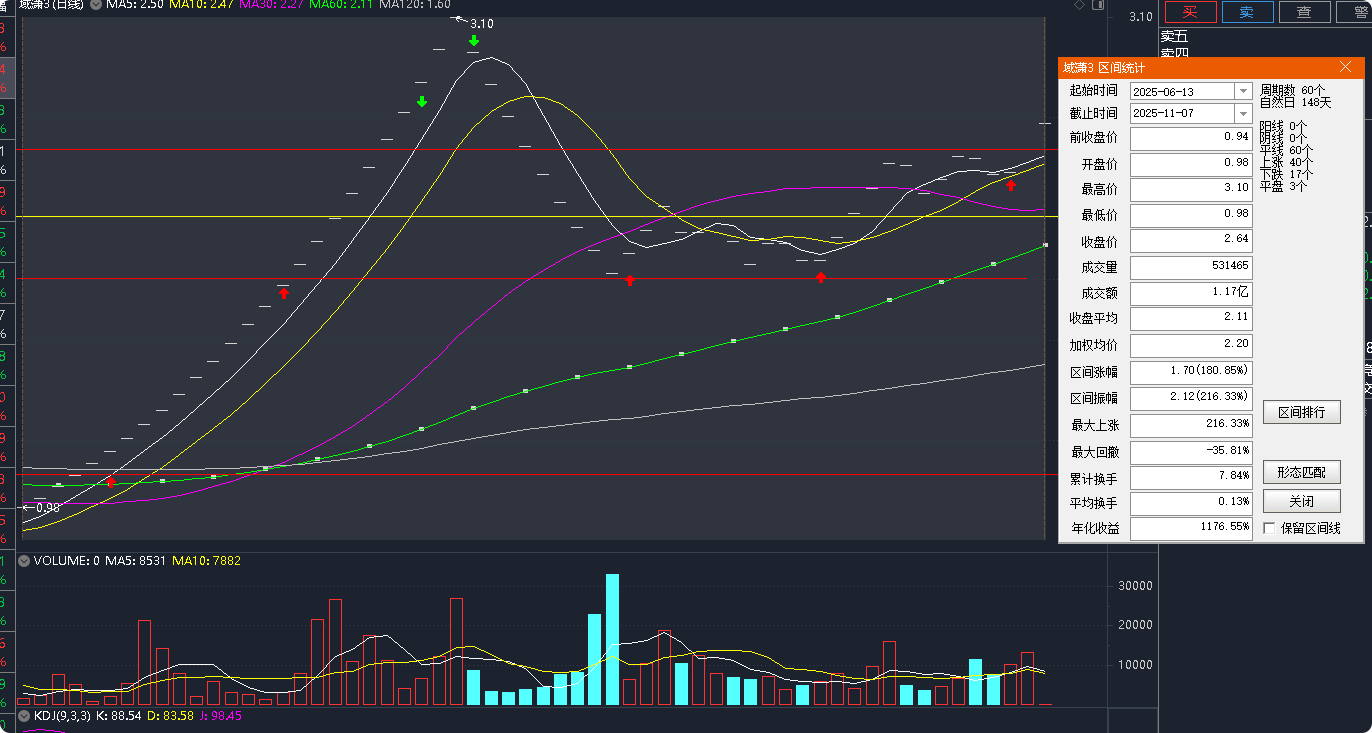Open the 起始时间 date dropdown
The image size is (1372, 733).
(1243, 91)
